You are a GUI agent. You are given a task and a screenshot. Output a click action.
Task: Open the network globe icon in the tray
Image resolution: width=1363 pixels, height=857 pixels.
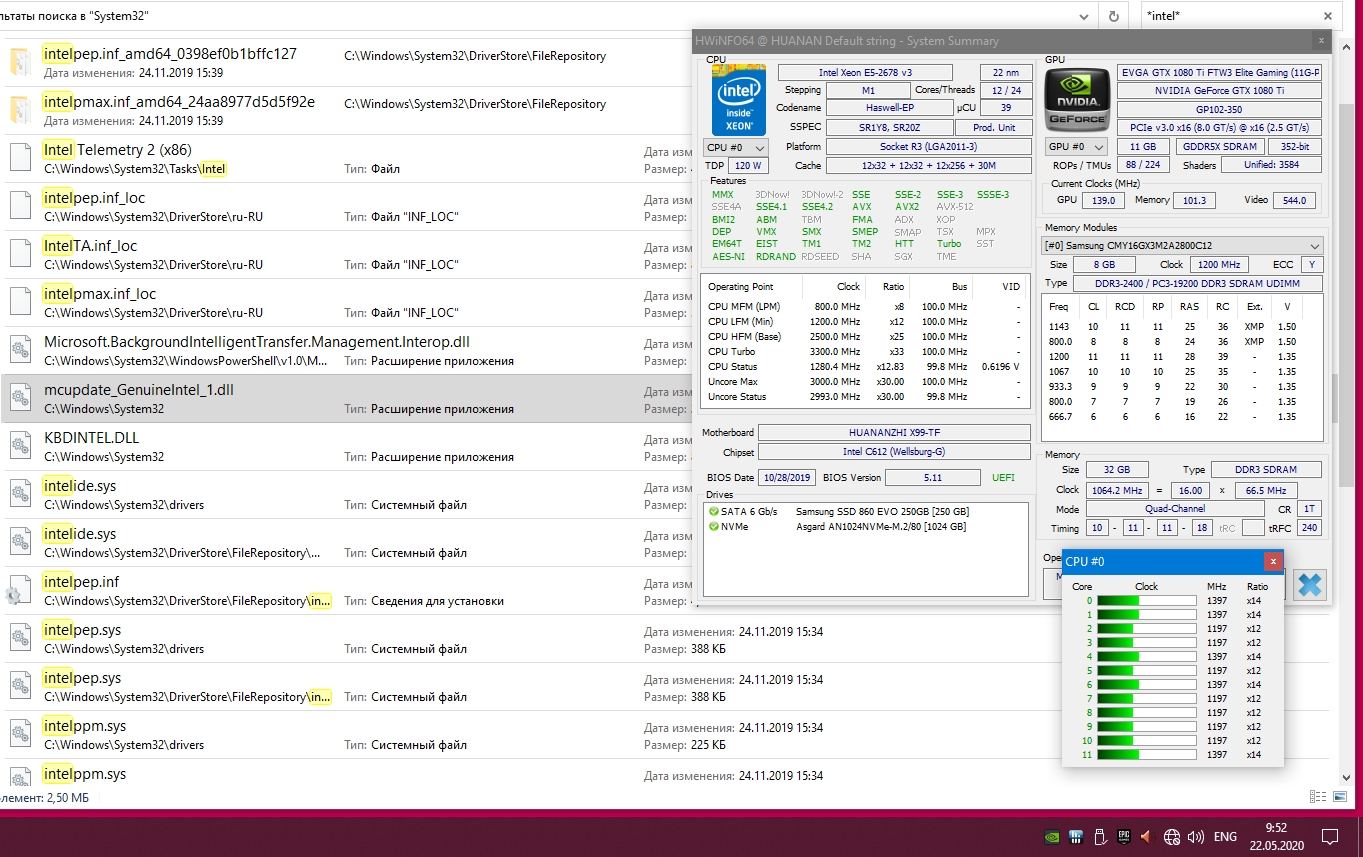tap(1172, 837)
